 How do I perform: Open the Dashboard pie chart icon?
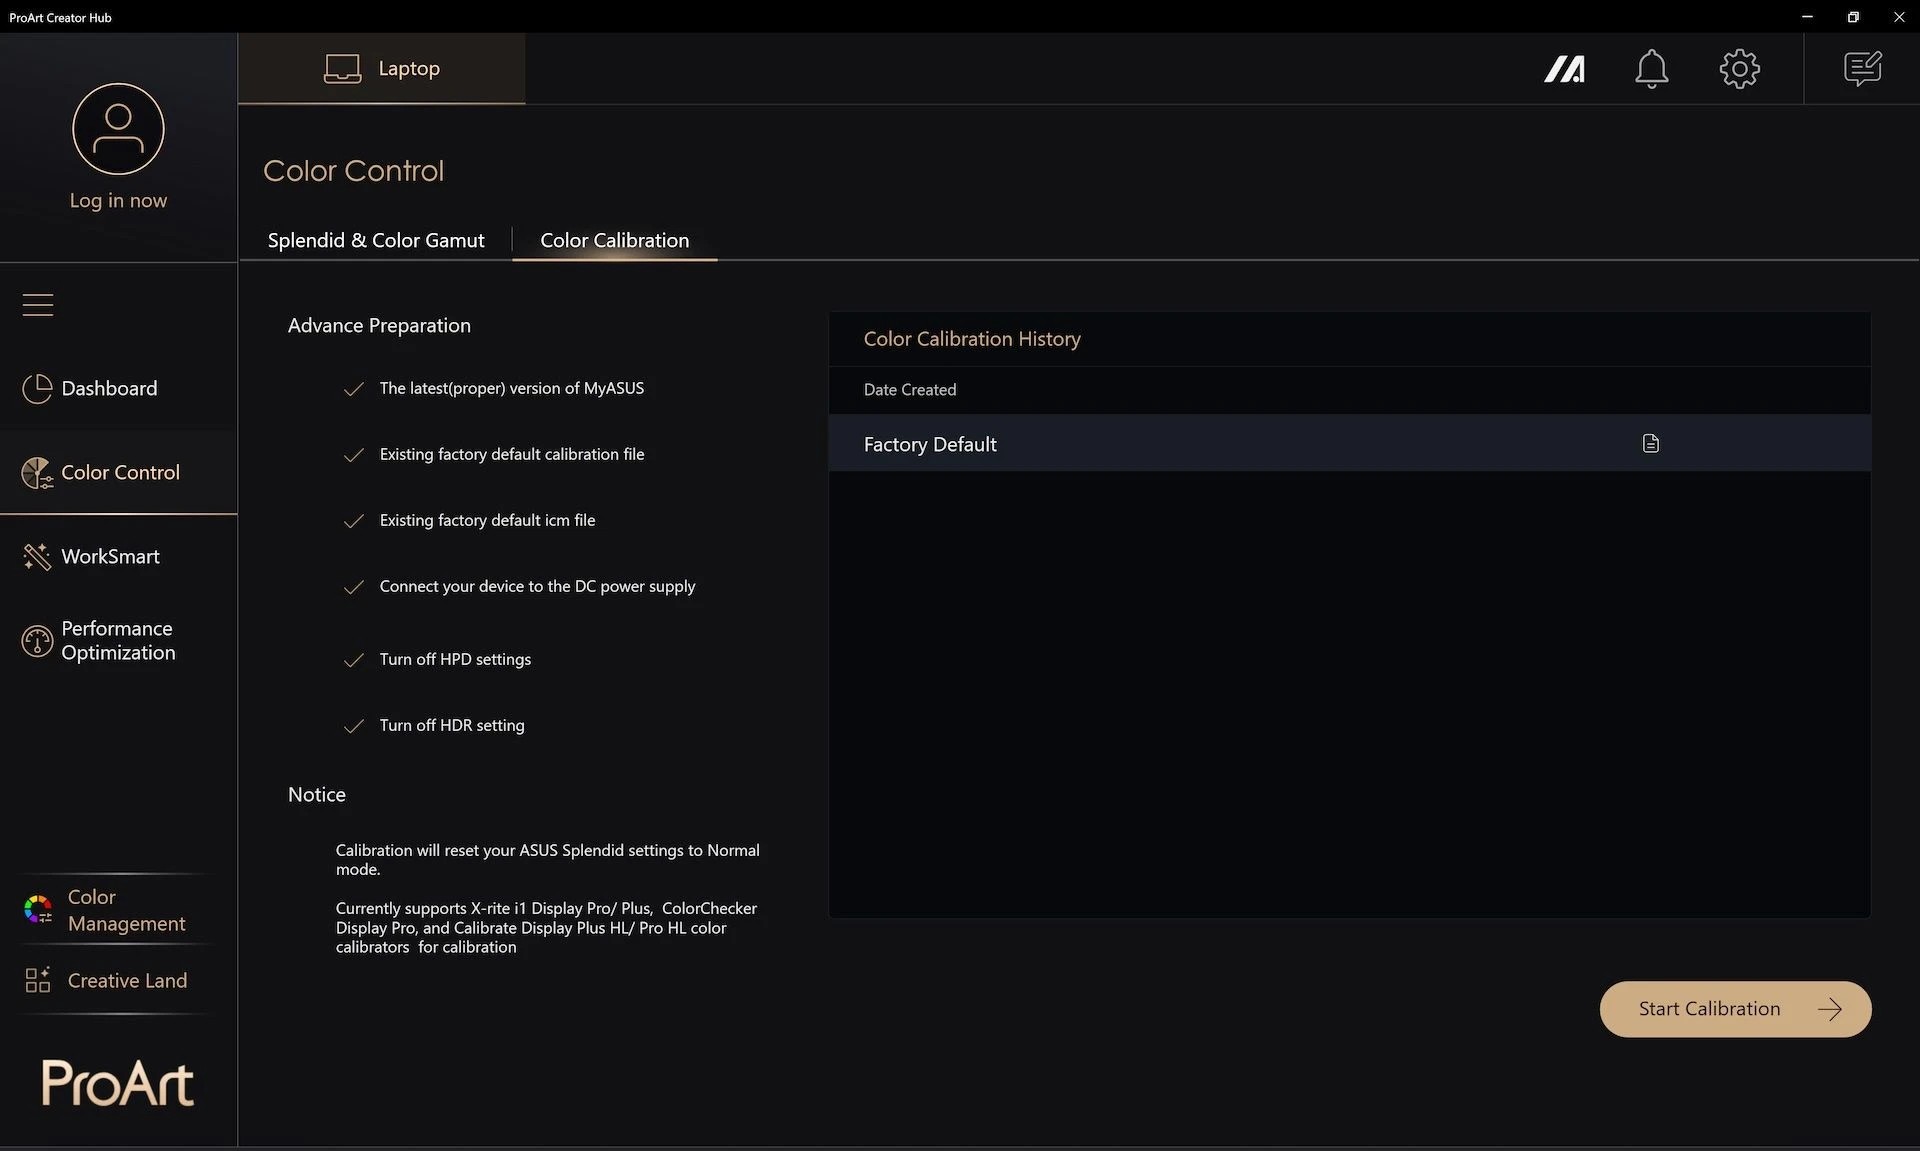(x=37, y=389)
